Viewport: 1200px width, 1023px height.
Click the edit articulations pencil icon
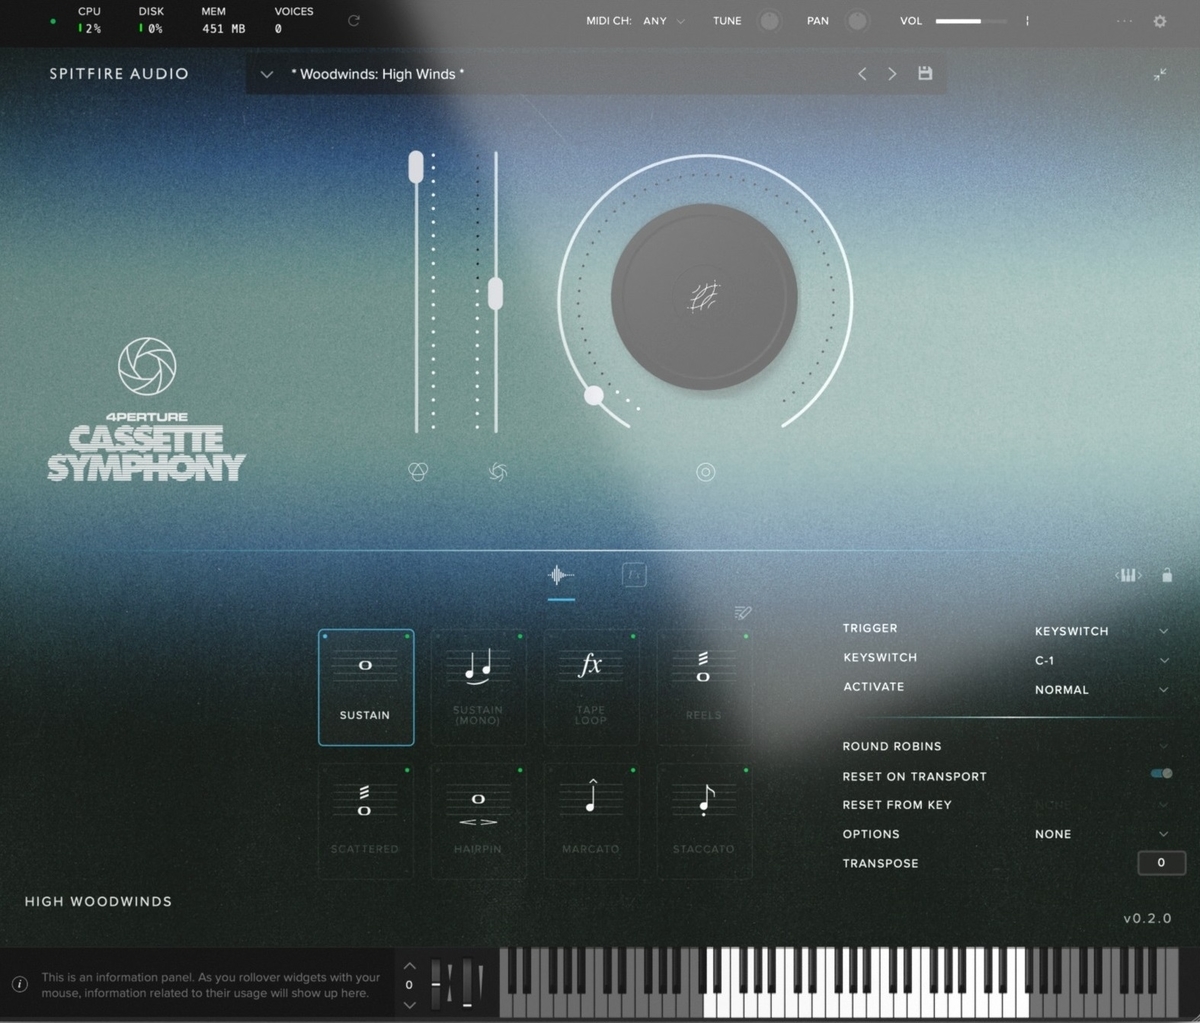pyautogui.click(x=742, y=612)
